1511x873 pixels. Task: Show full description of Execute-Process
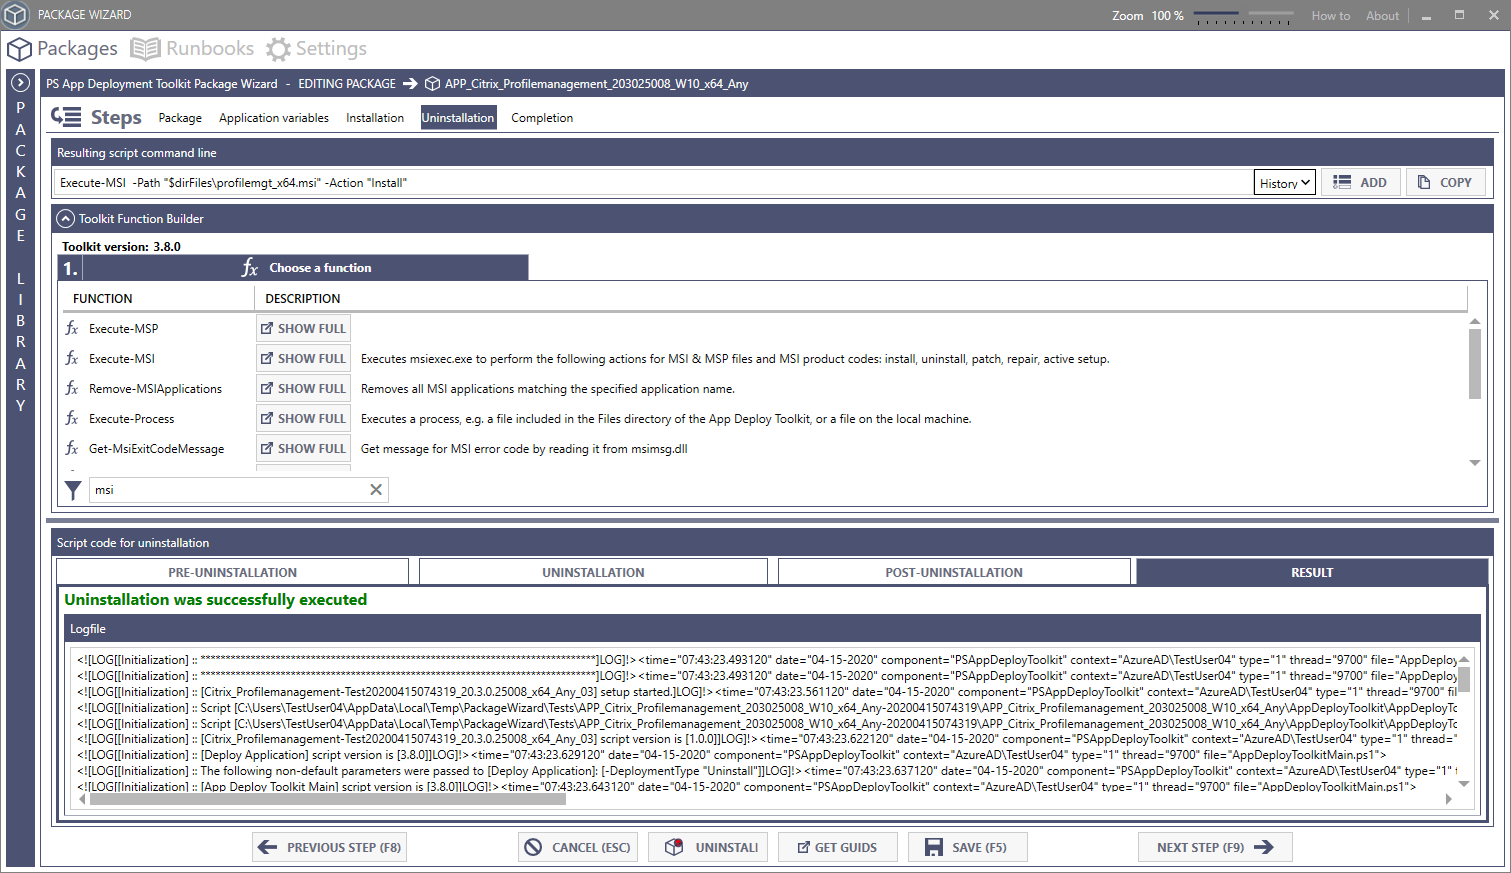pos(303,419)
